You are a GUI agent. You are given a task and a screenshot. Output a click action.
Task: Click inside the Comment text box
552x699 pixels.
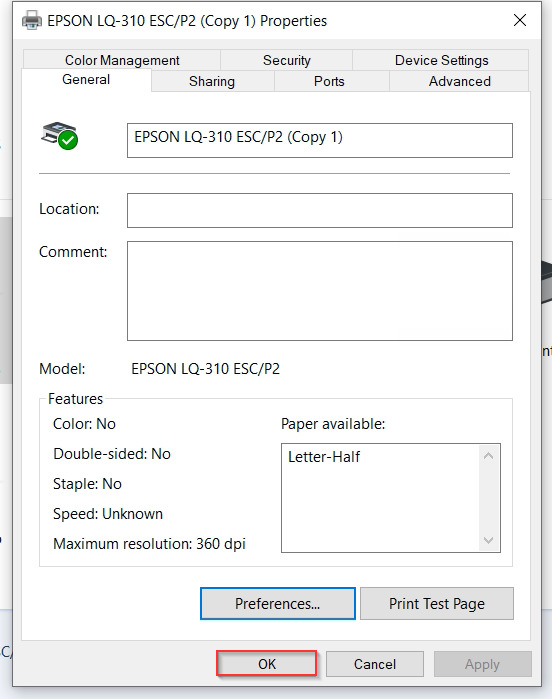pos(320,291)
